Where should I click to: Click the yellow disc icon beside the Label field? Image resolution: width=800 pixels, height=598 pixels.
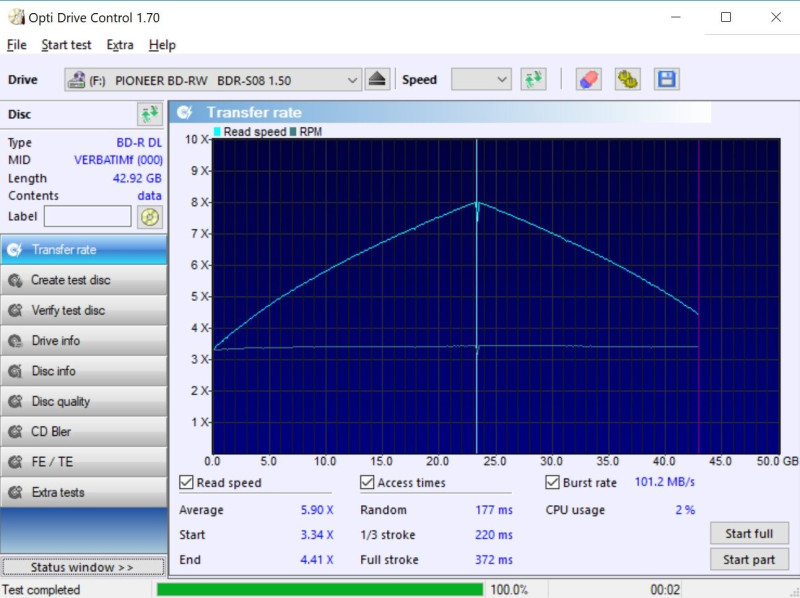[149, 217]
